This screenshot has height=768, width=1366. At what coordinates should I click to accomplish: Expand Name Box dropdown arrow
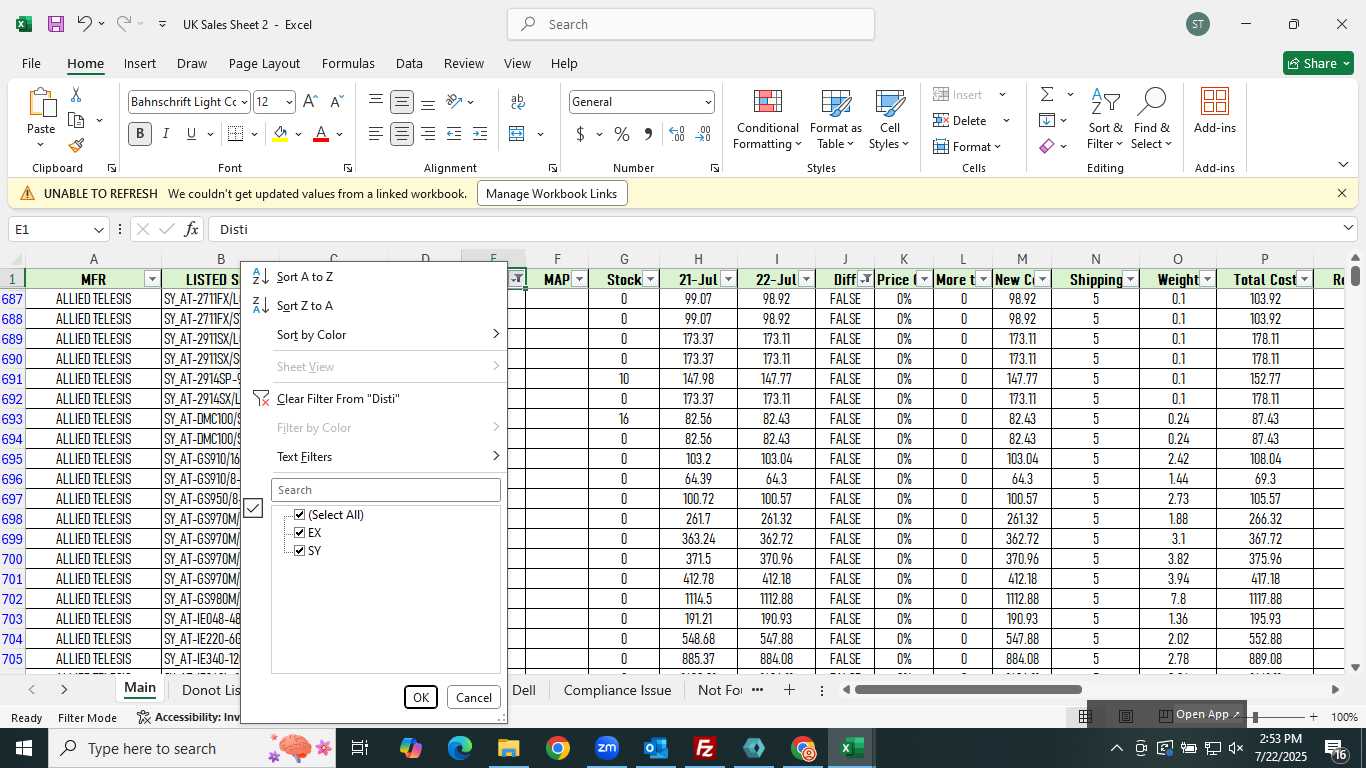(x=98, y=230)
